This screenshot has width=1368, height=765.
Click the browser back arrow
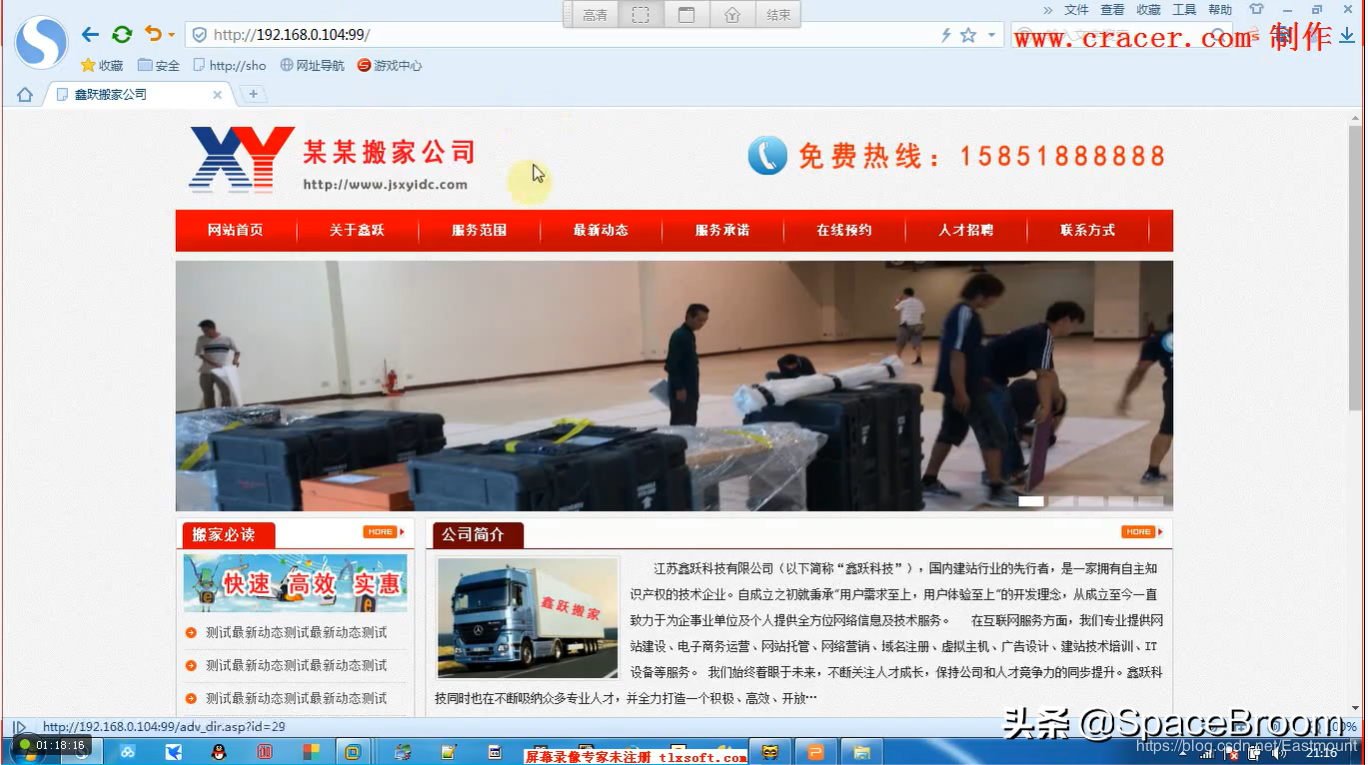coord(90,35)
